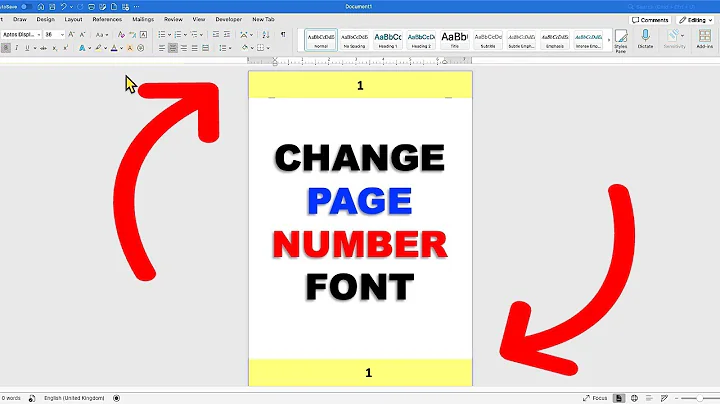Click the Undo arrow icon
The width and height of the screenshot is (720, 404).
click(x=64, y=7)
